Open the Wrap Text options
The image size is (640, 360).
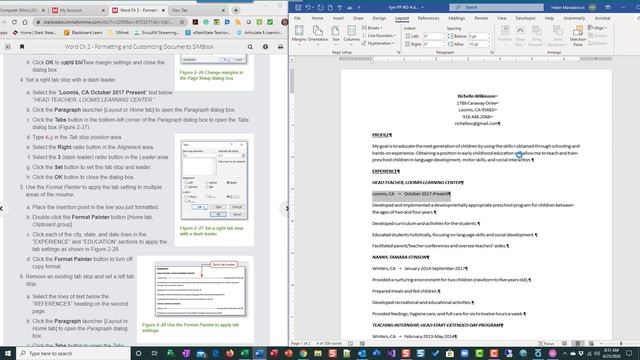point(520,36)
